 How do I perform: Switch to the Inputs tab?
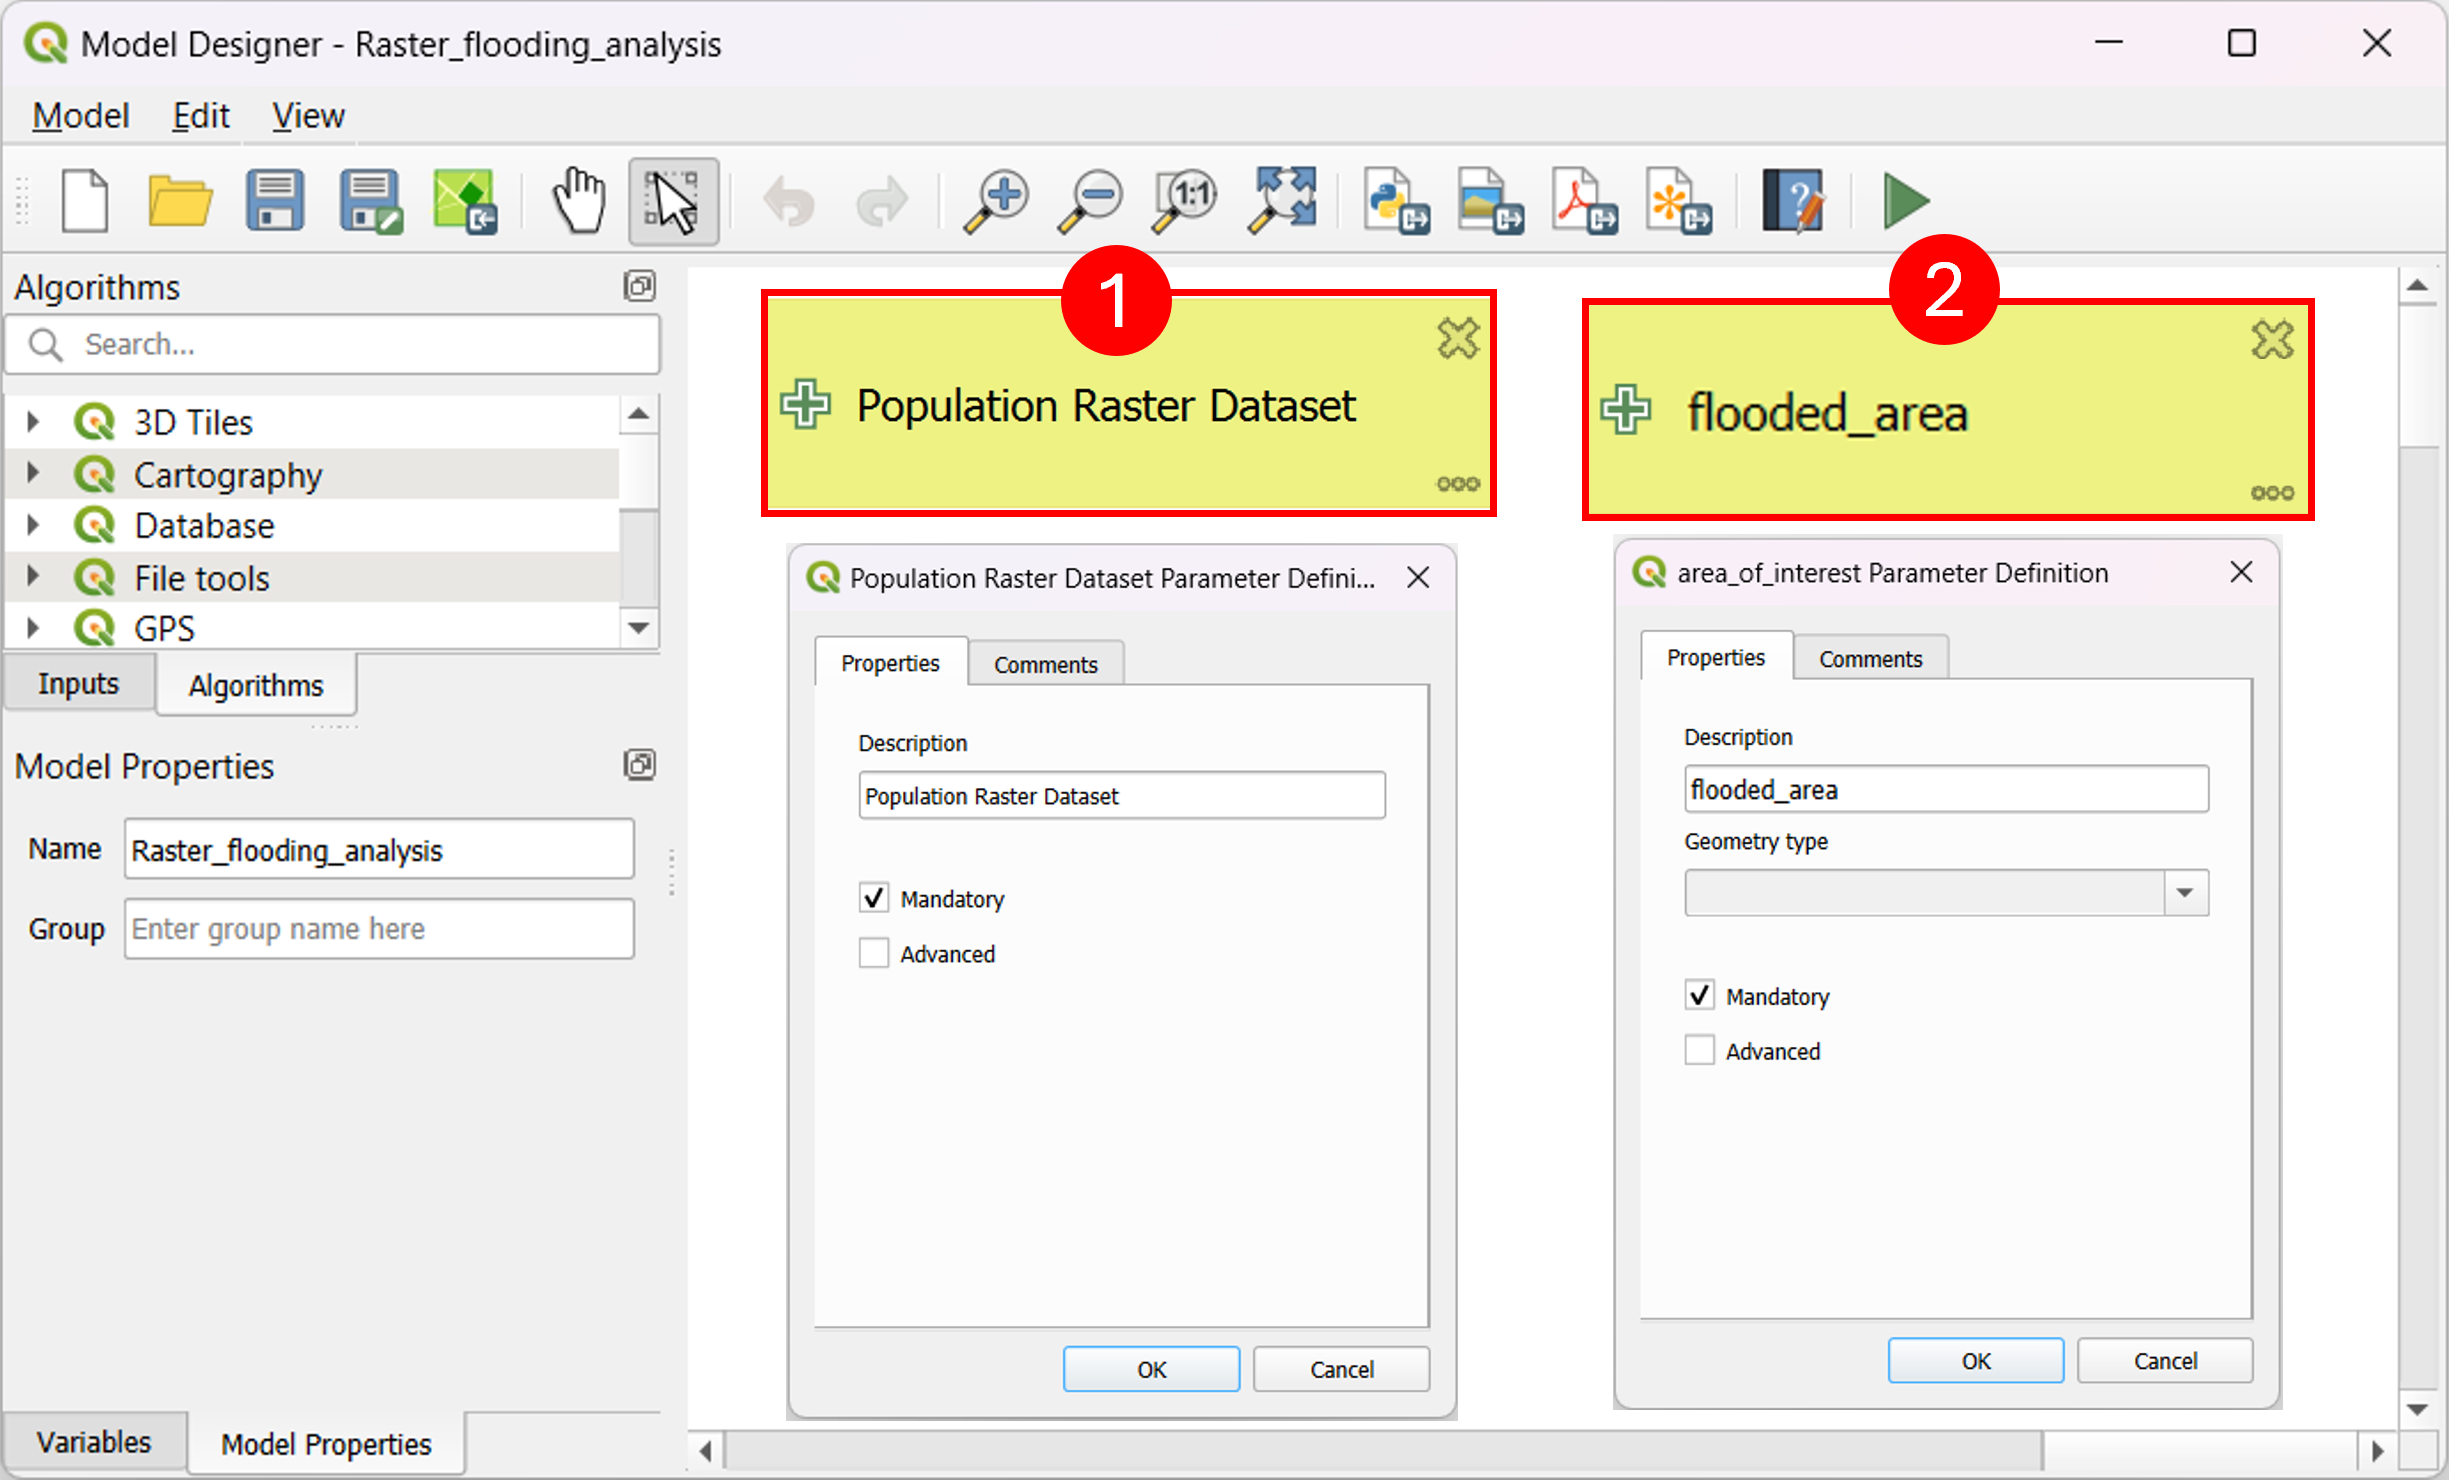click(78, 684)
